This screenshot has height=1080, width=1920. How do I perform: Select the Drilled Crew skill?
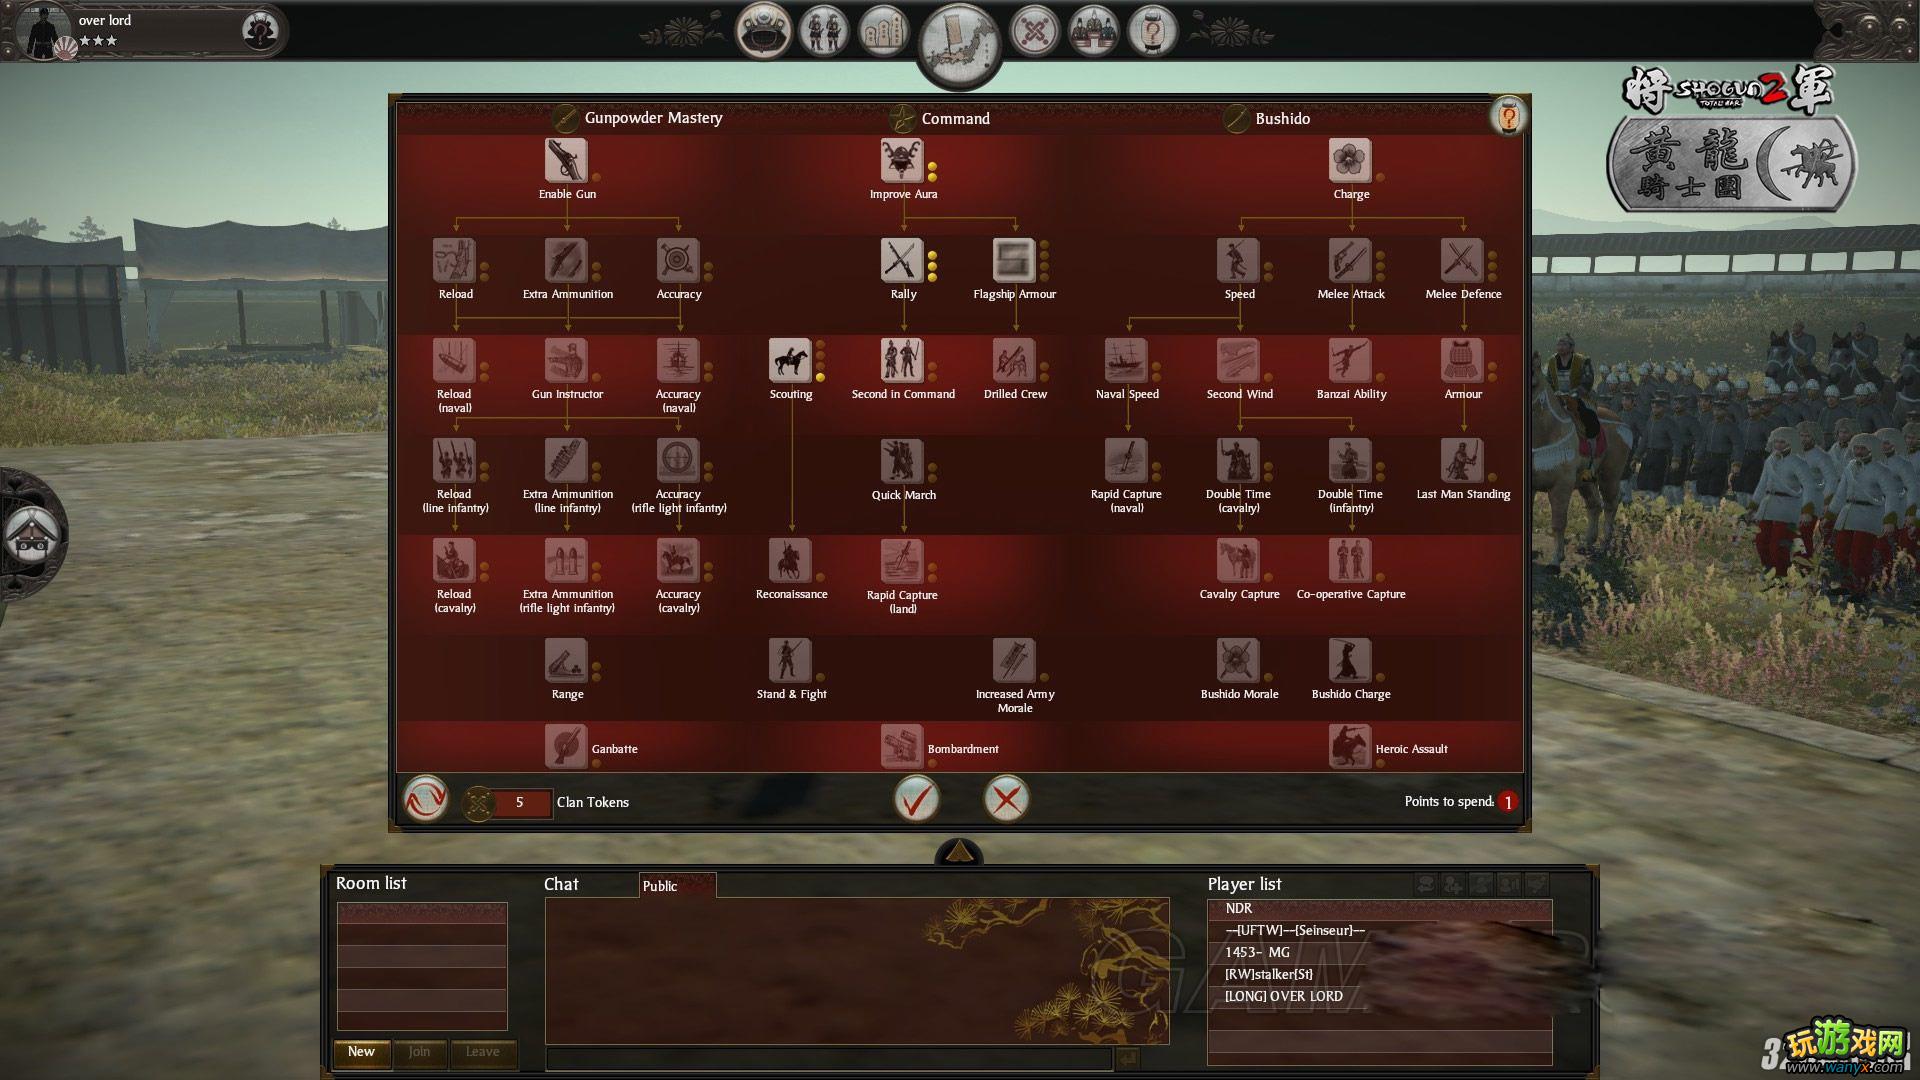1014,360
